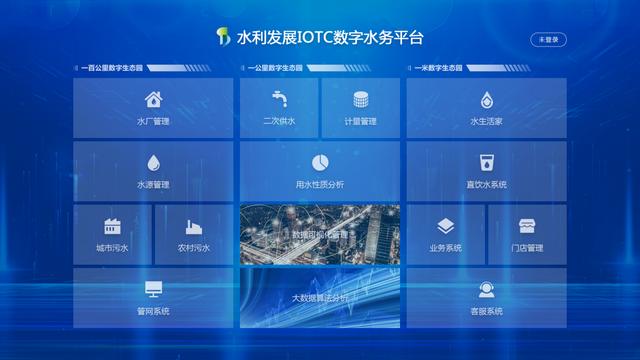Screen dimensions: 640x360
Task: Open the 大数据算法分析 image tile
Action: pos(320,298)
